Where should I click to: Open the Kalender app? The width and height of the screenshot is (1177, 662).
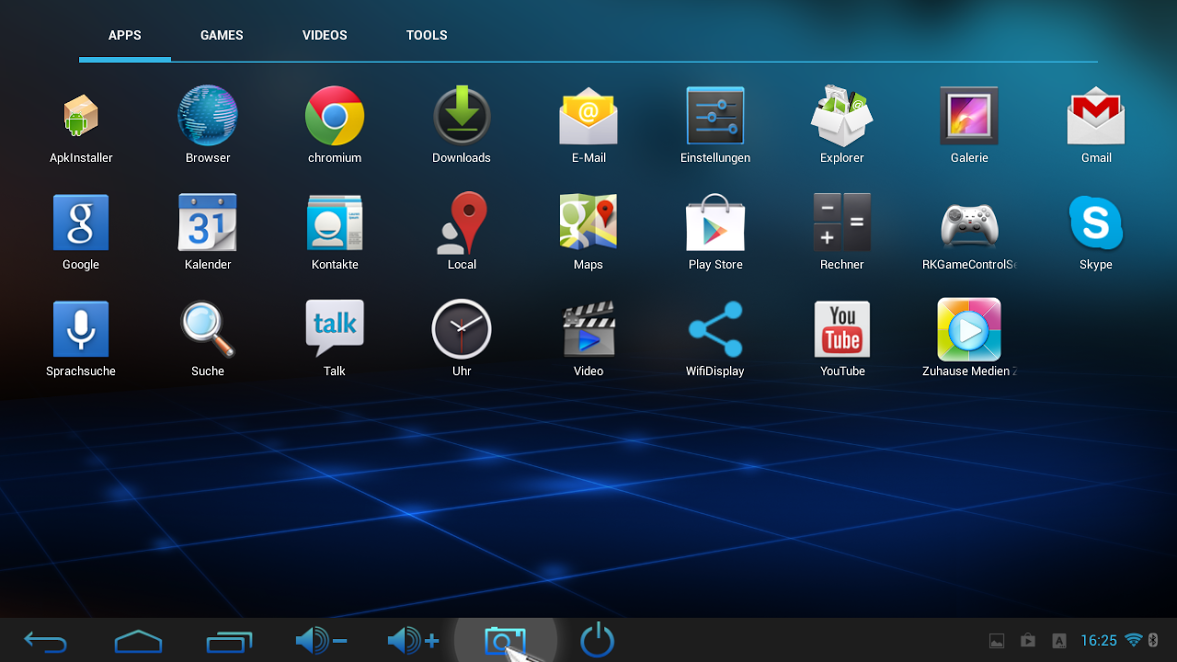[x=207, y=224]
